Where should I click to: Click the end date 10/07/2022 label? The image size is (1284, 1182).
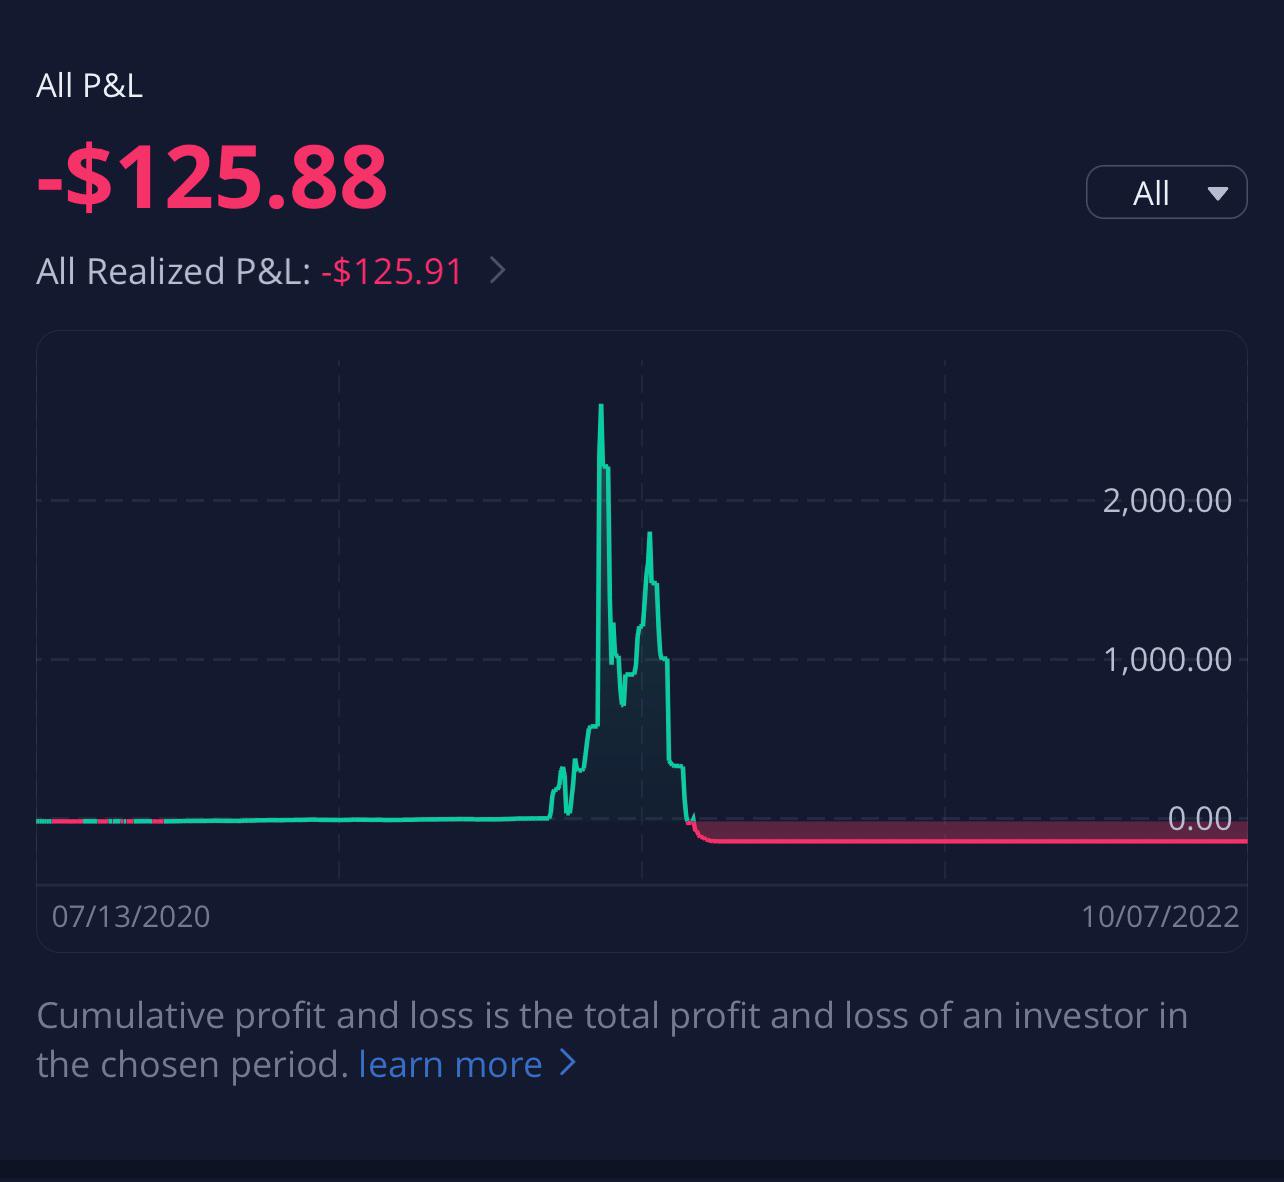coord(1160,916)
